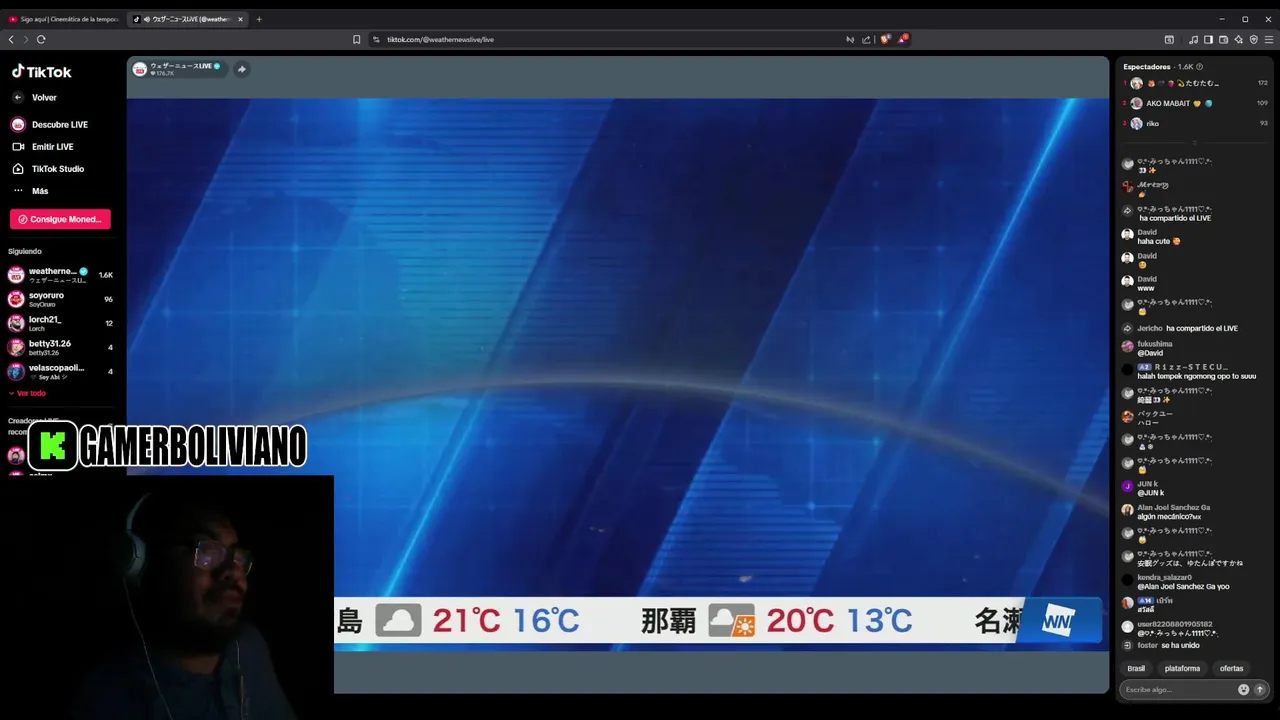Image resolution: width=1280 pixels, height=720 pixels.
Task: Select the ofertas quick reply chip
Action: (x=1231, y=668)
